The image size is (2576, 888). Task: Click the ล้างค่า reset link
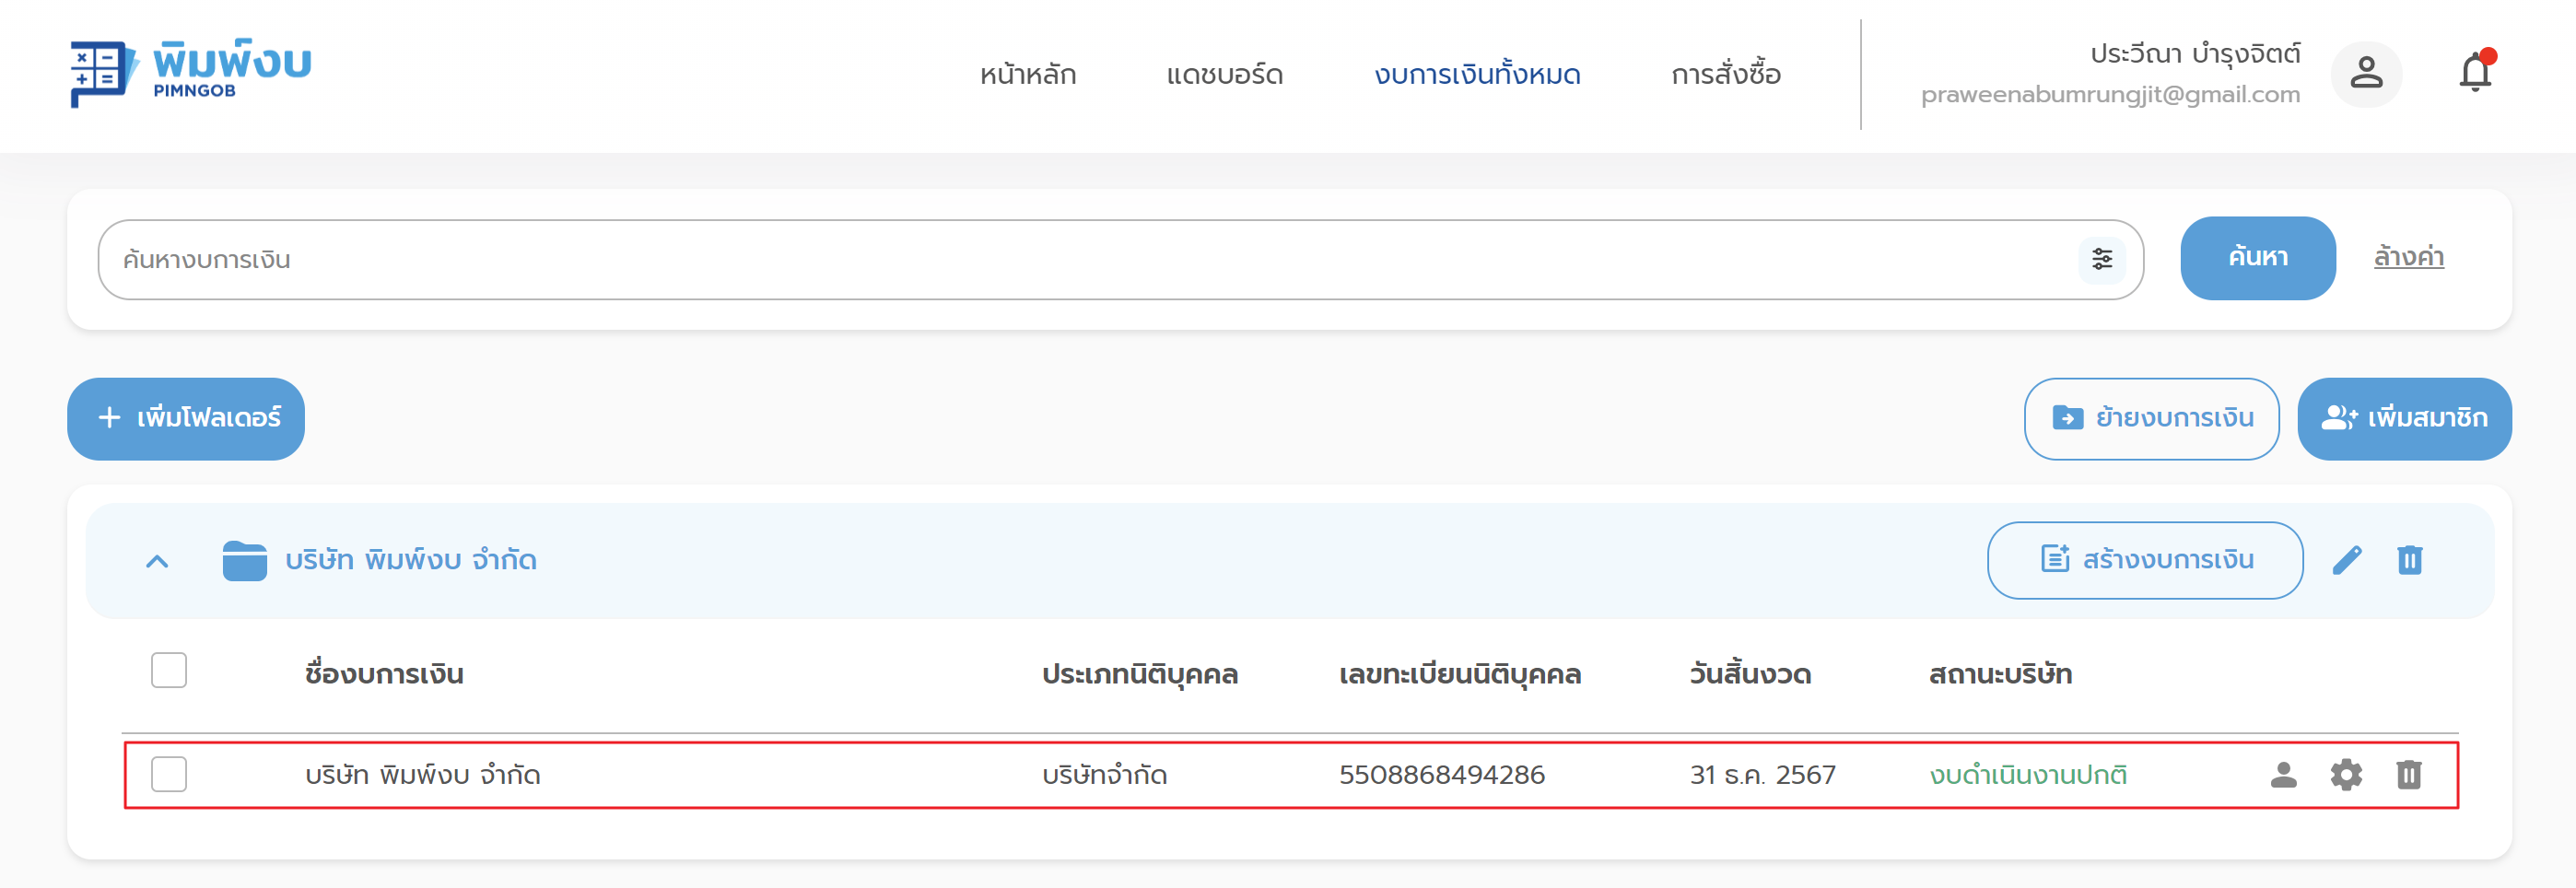[x=2408, y=258]
